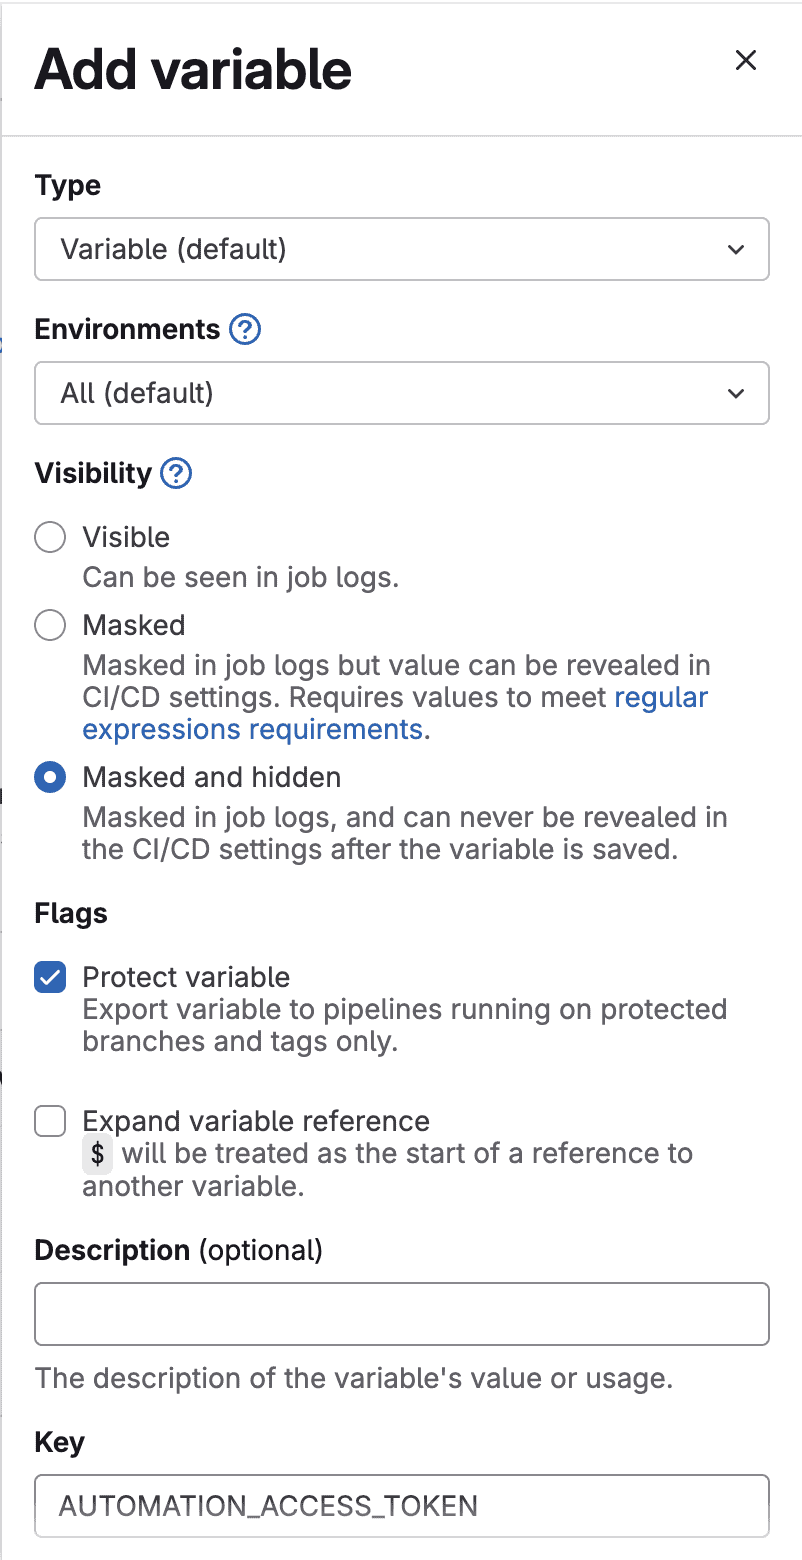802x1560 pixels.
Task: Click the Key field containing AUTOMATION_ACCESS_TOKEN
Action: pyautogui.click(x=401, y=1505)
